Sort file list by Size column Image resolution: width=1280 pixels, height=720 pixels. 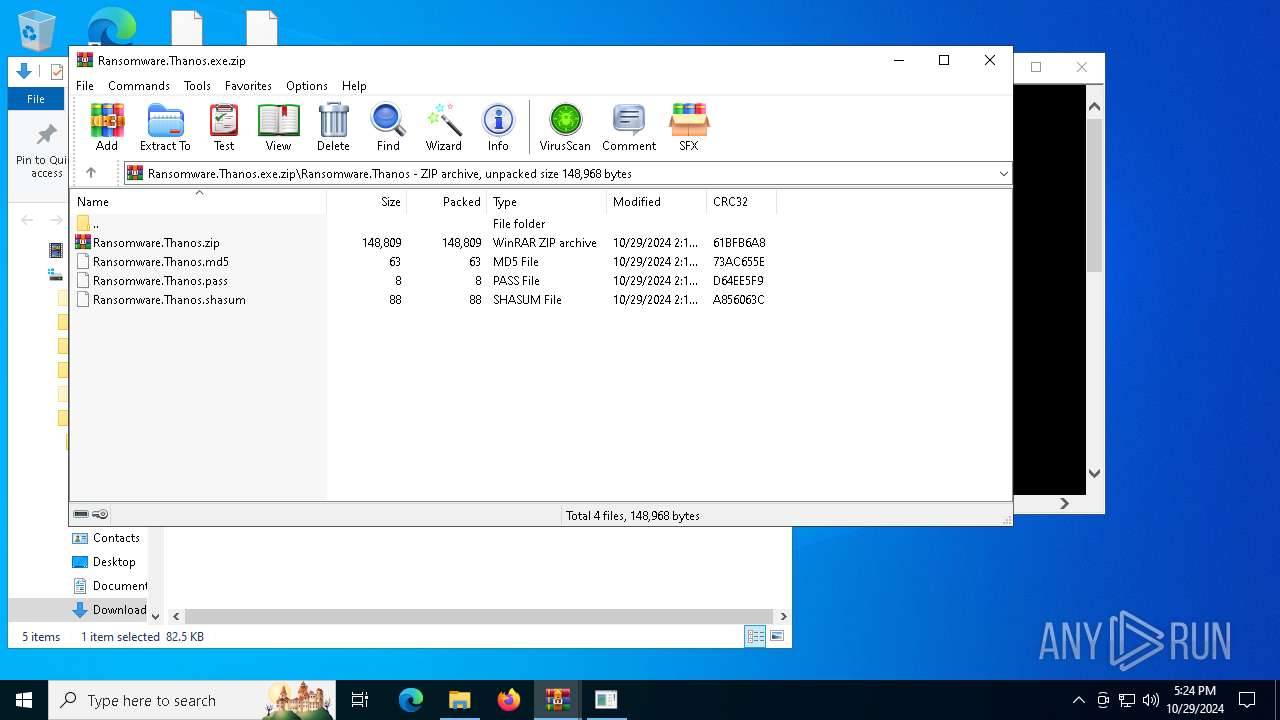click(x=367, y=202)
